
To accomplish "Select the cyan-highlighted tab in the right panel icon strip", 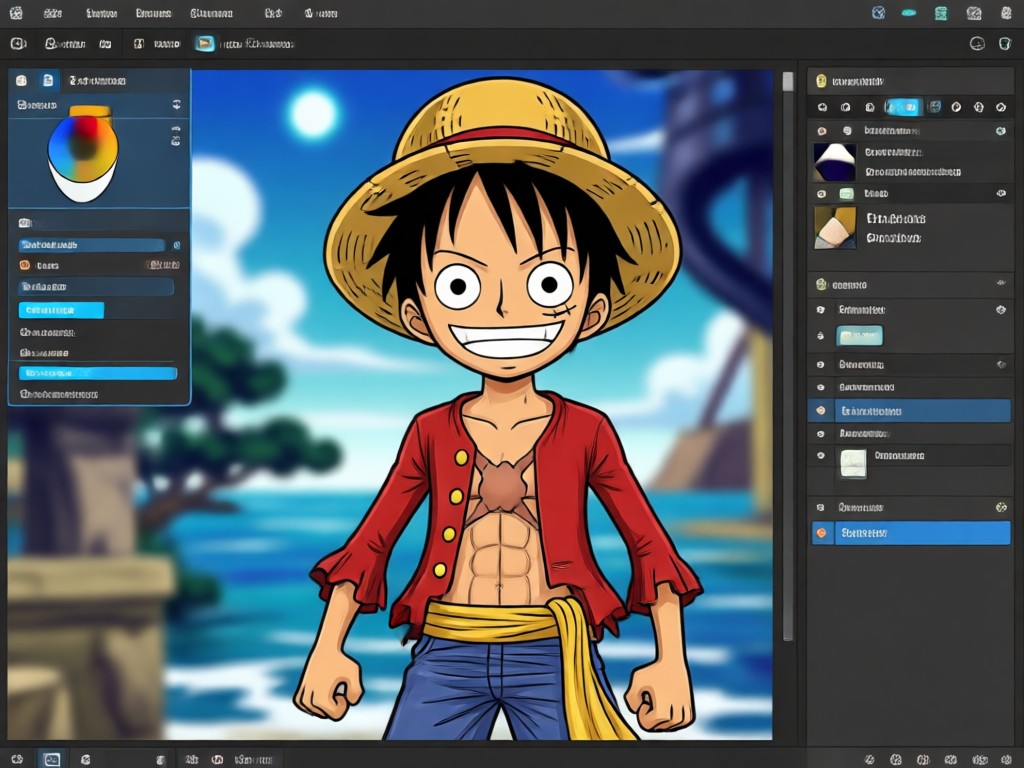I will click(903, 107).
